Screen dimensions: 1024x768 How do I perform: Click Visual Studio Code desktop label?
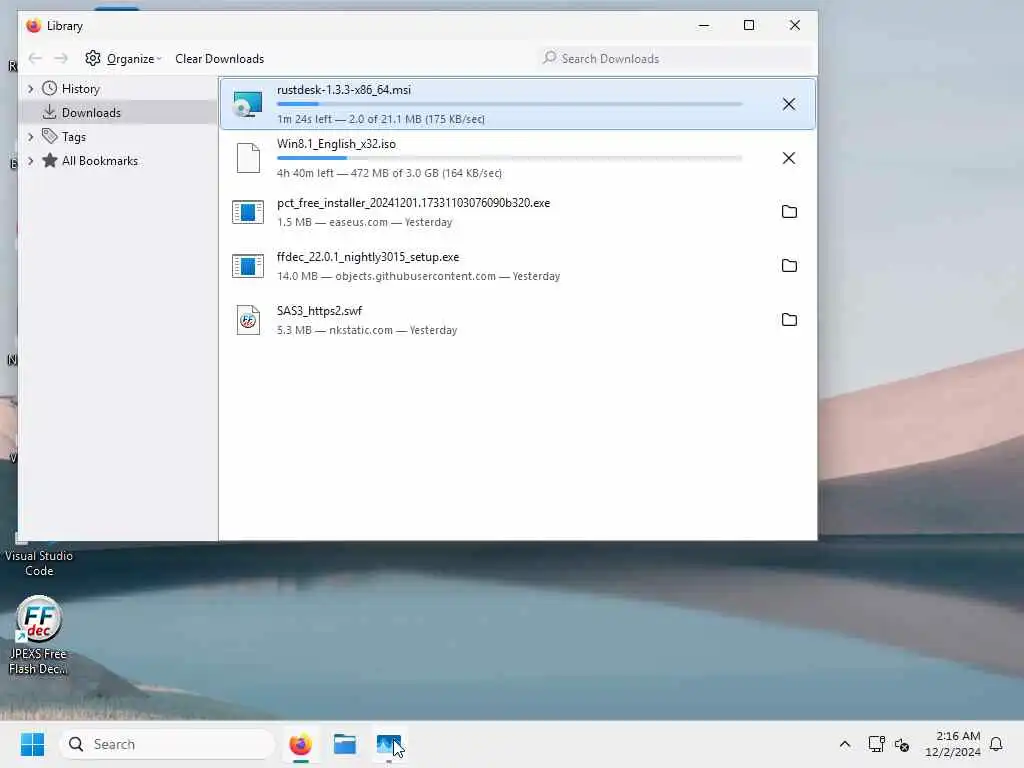pos(39,563)
